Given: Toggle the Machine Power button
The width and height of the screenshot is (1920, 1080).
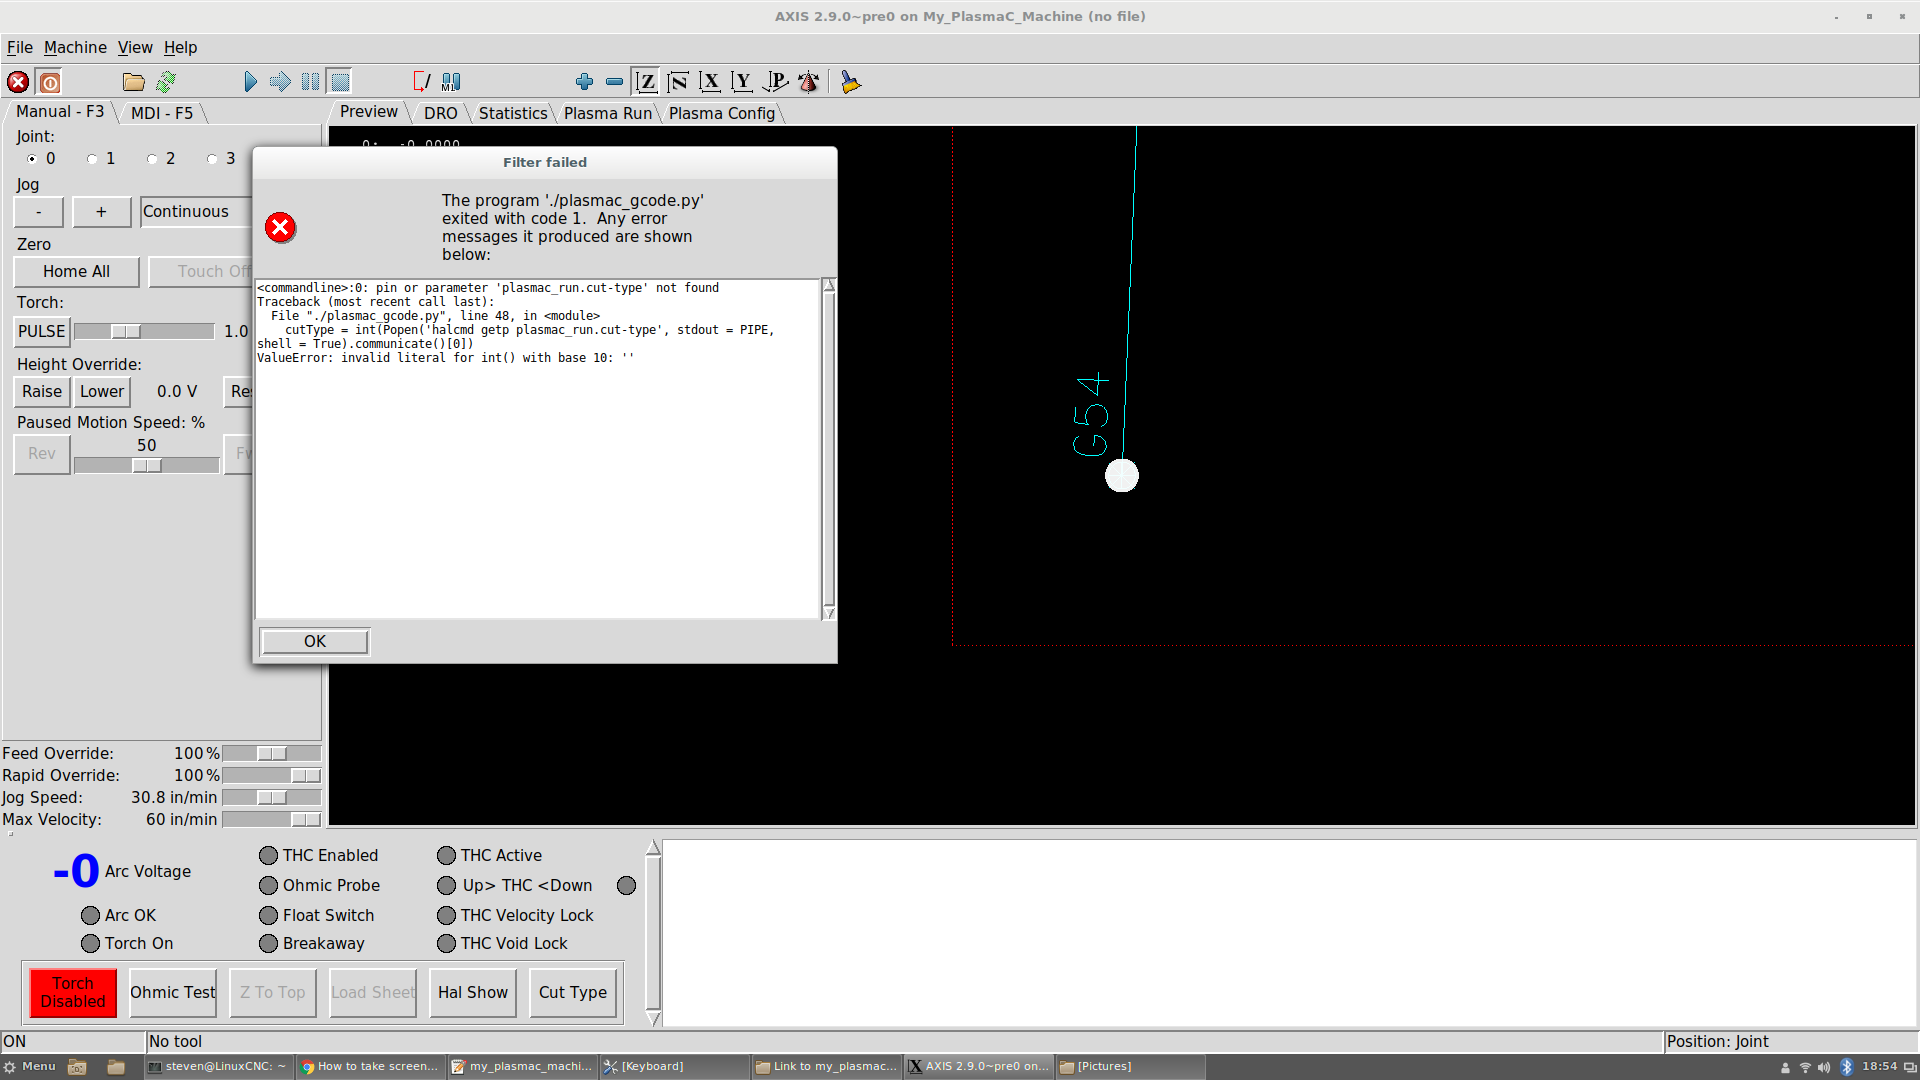Looking at the screenshot, I should coord(49,82).
